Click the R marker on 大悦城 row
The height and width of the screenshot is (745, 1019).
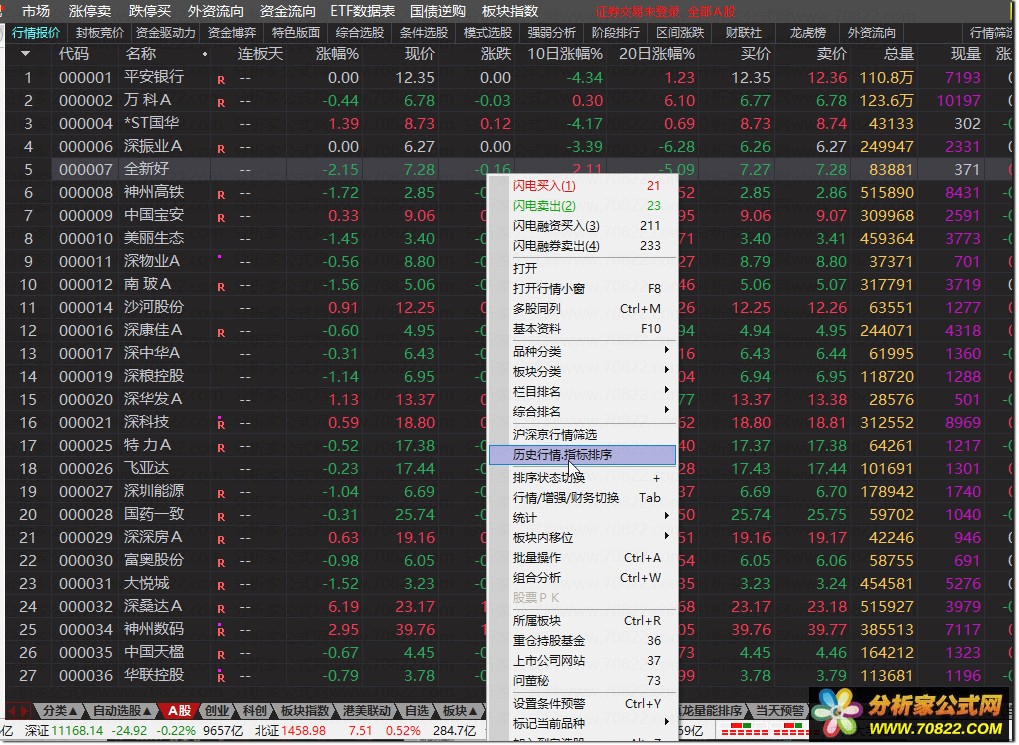(x=221, y=586)
